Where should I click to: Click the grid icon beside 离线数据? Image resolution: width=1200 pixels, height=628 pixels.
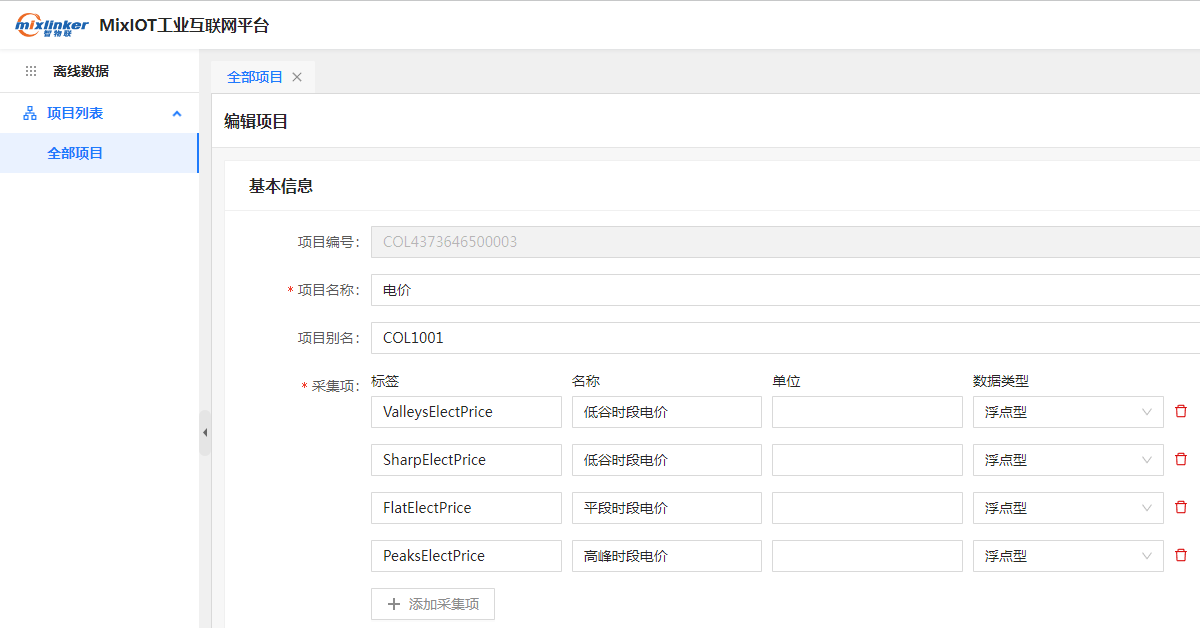31,72
